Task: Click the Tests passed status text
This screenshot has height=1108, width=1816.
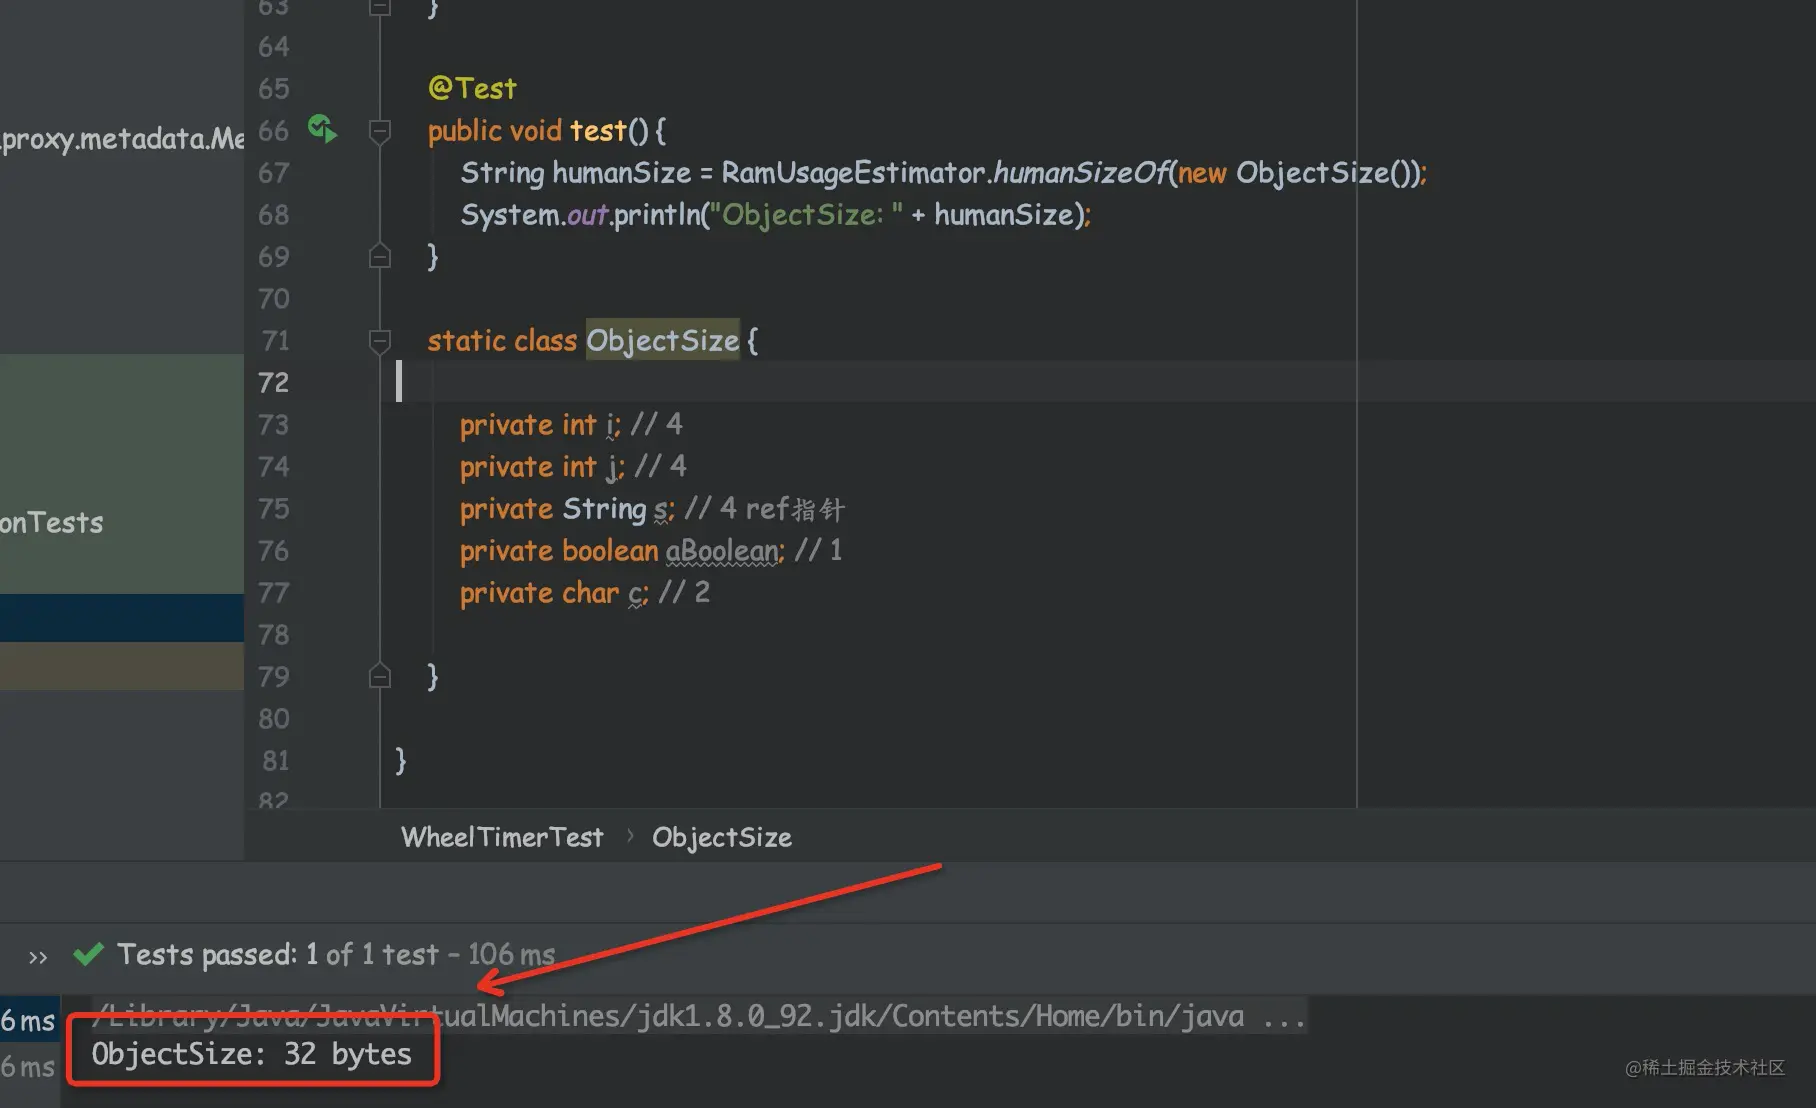Action: 335,955
